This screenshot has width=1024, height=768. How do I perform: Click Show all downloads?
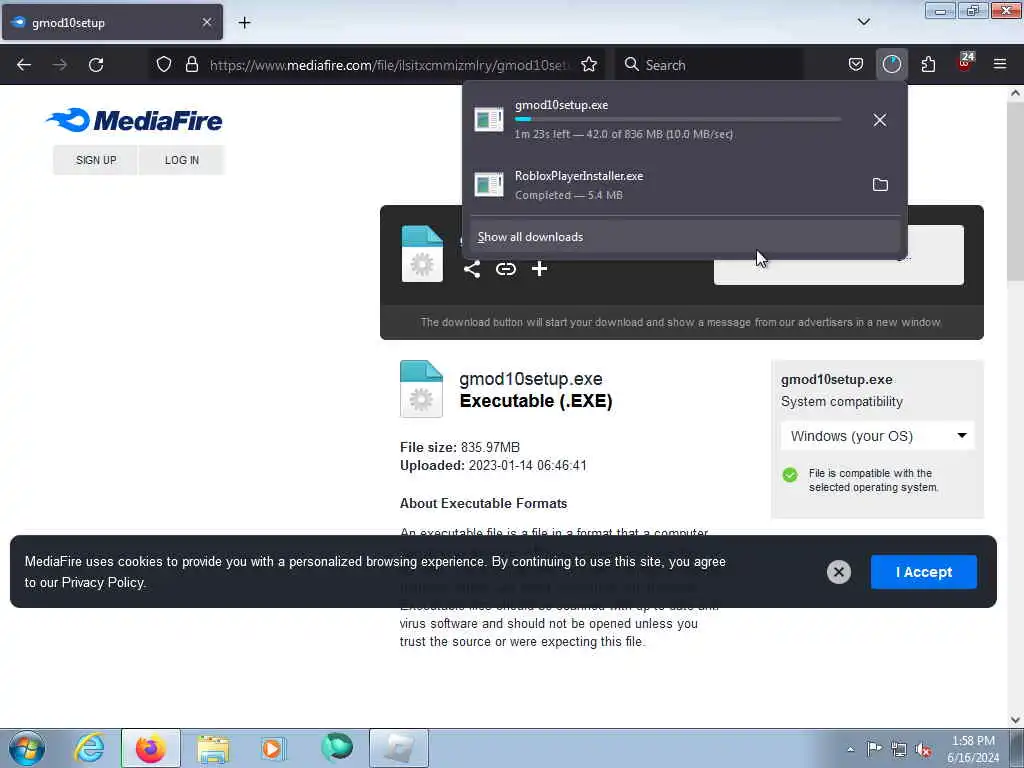pos(684,237)
